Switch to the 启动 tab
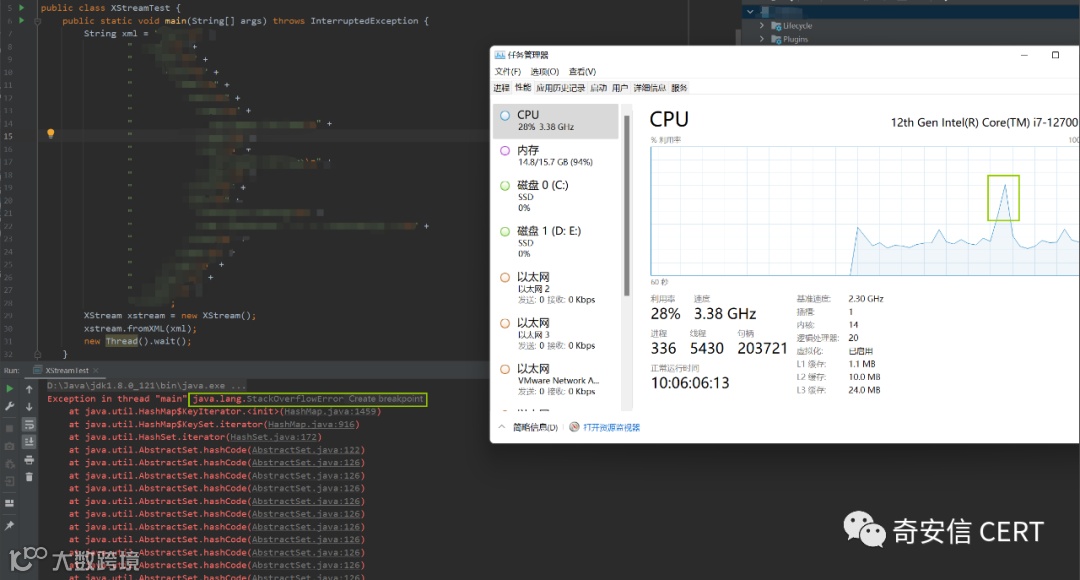 [x=599, y=88]
